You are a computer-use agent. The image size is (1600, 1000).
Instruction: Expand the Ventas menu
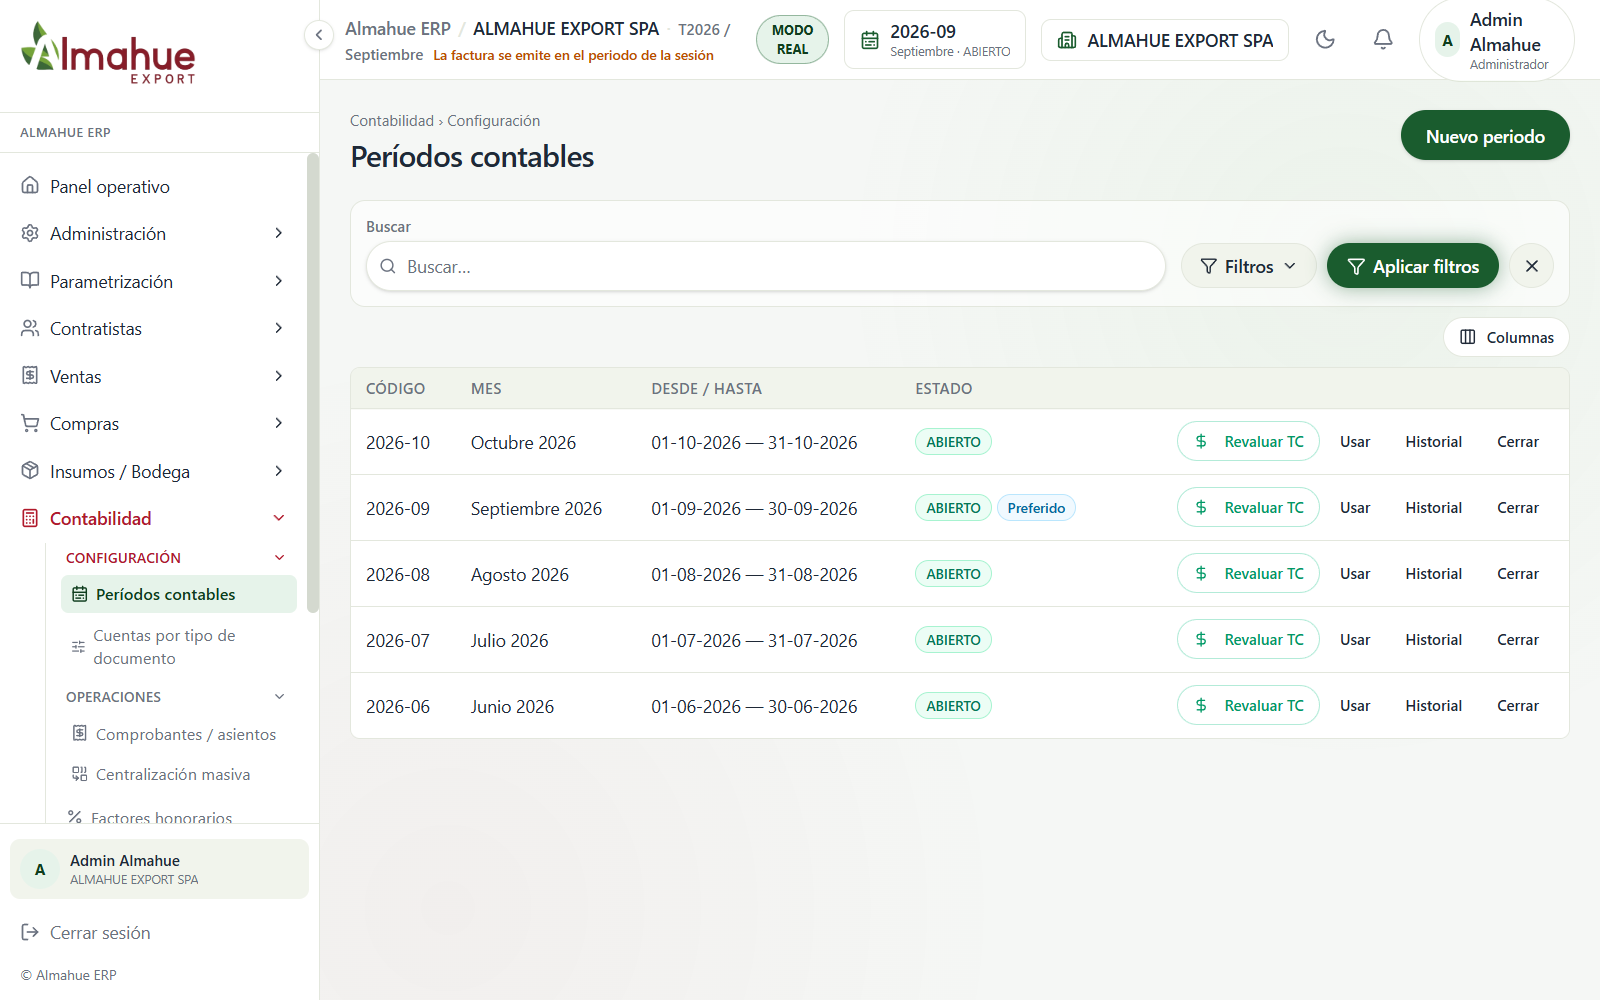coord(152,376)
